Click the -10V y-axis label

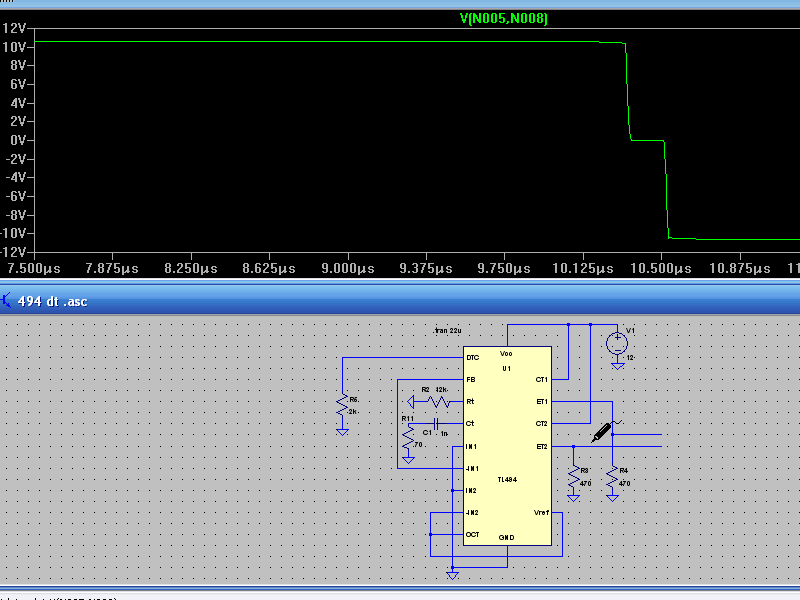tap(13, 233)
